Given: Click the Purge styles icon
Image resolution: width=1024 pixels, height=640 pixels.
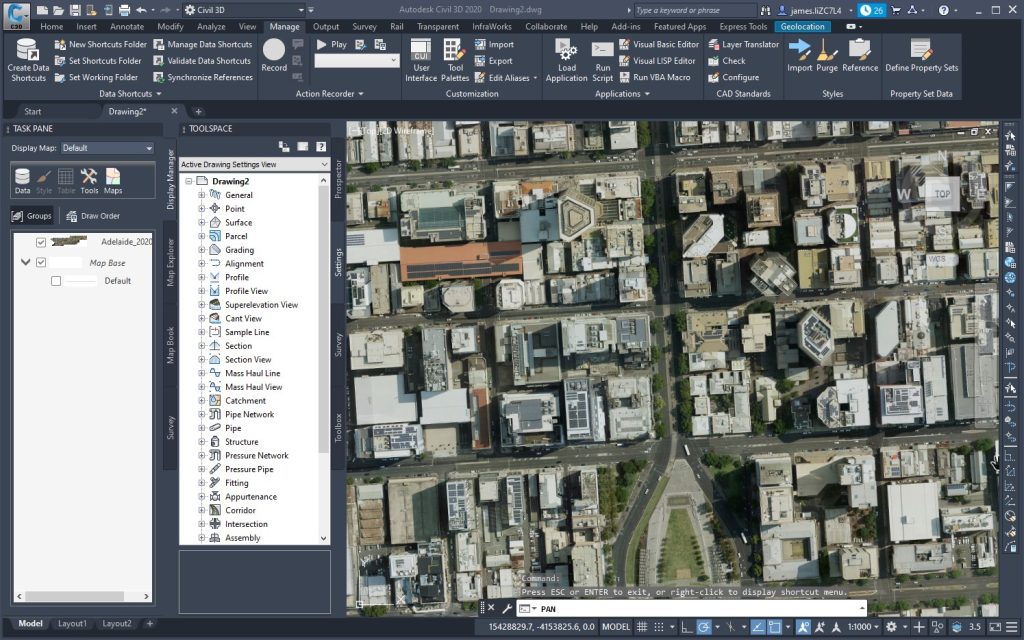Looking at the screenshot, I should (827, 52).
